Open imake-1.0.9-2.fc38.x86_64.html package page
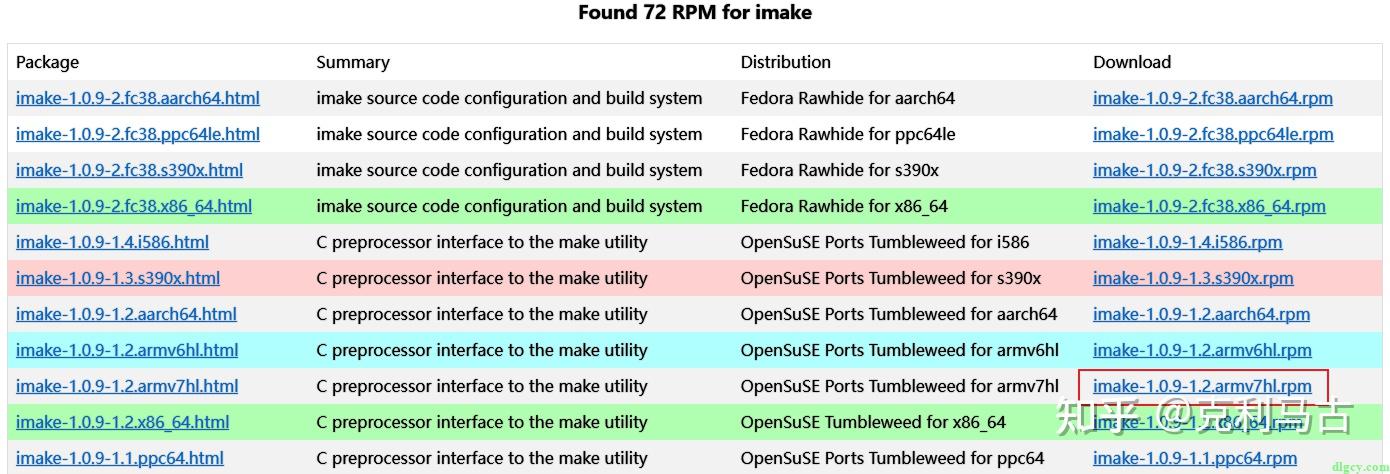The image size is (1390, 474). (134, 206)
